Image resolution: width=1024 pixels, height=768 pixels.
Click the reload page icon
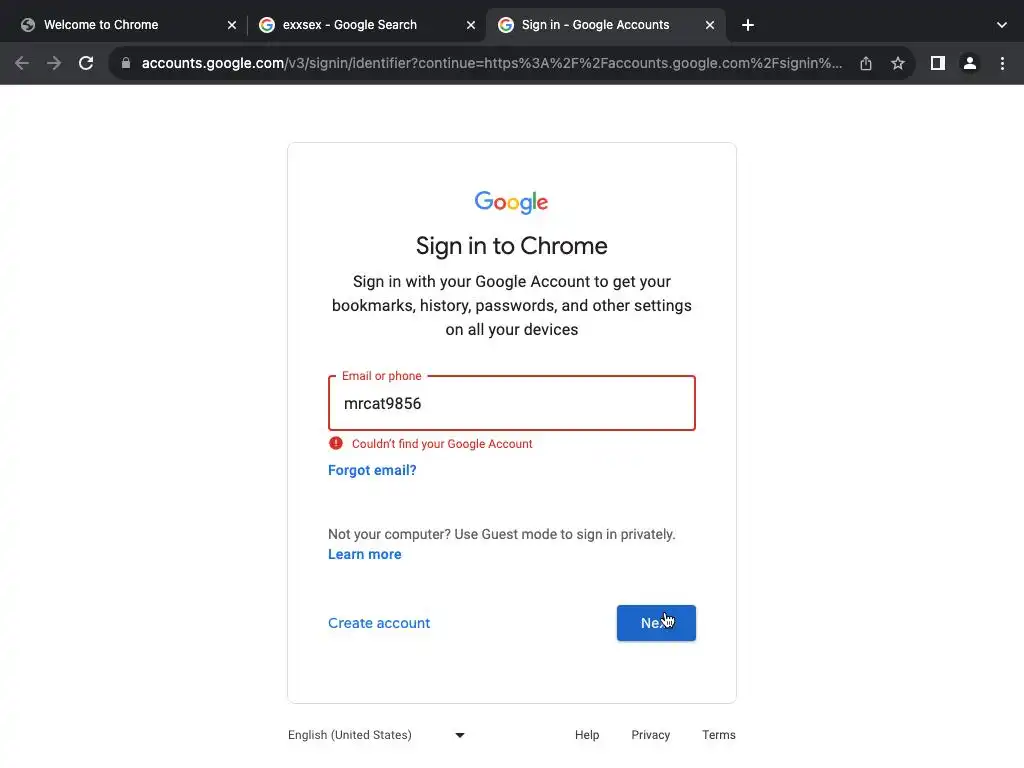pos(86,63)
